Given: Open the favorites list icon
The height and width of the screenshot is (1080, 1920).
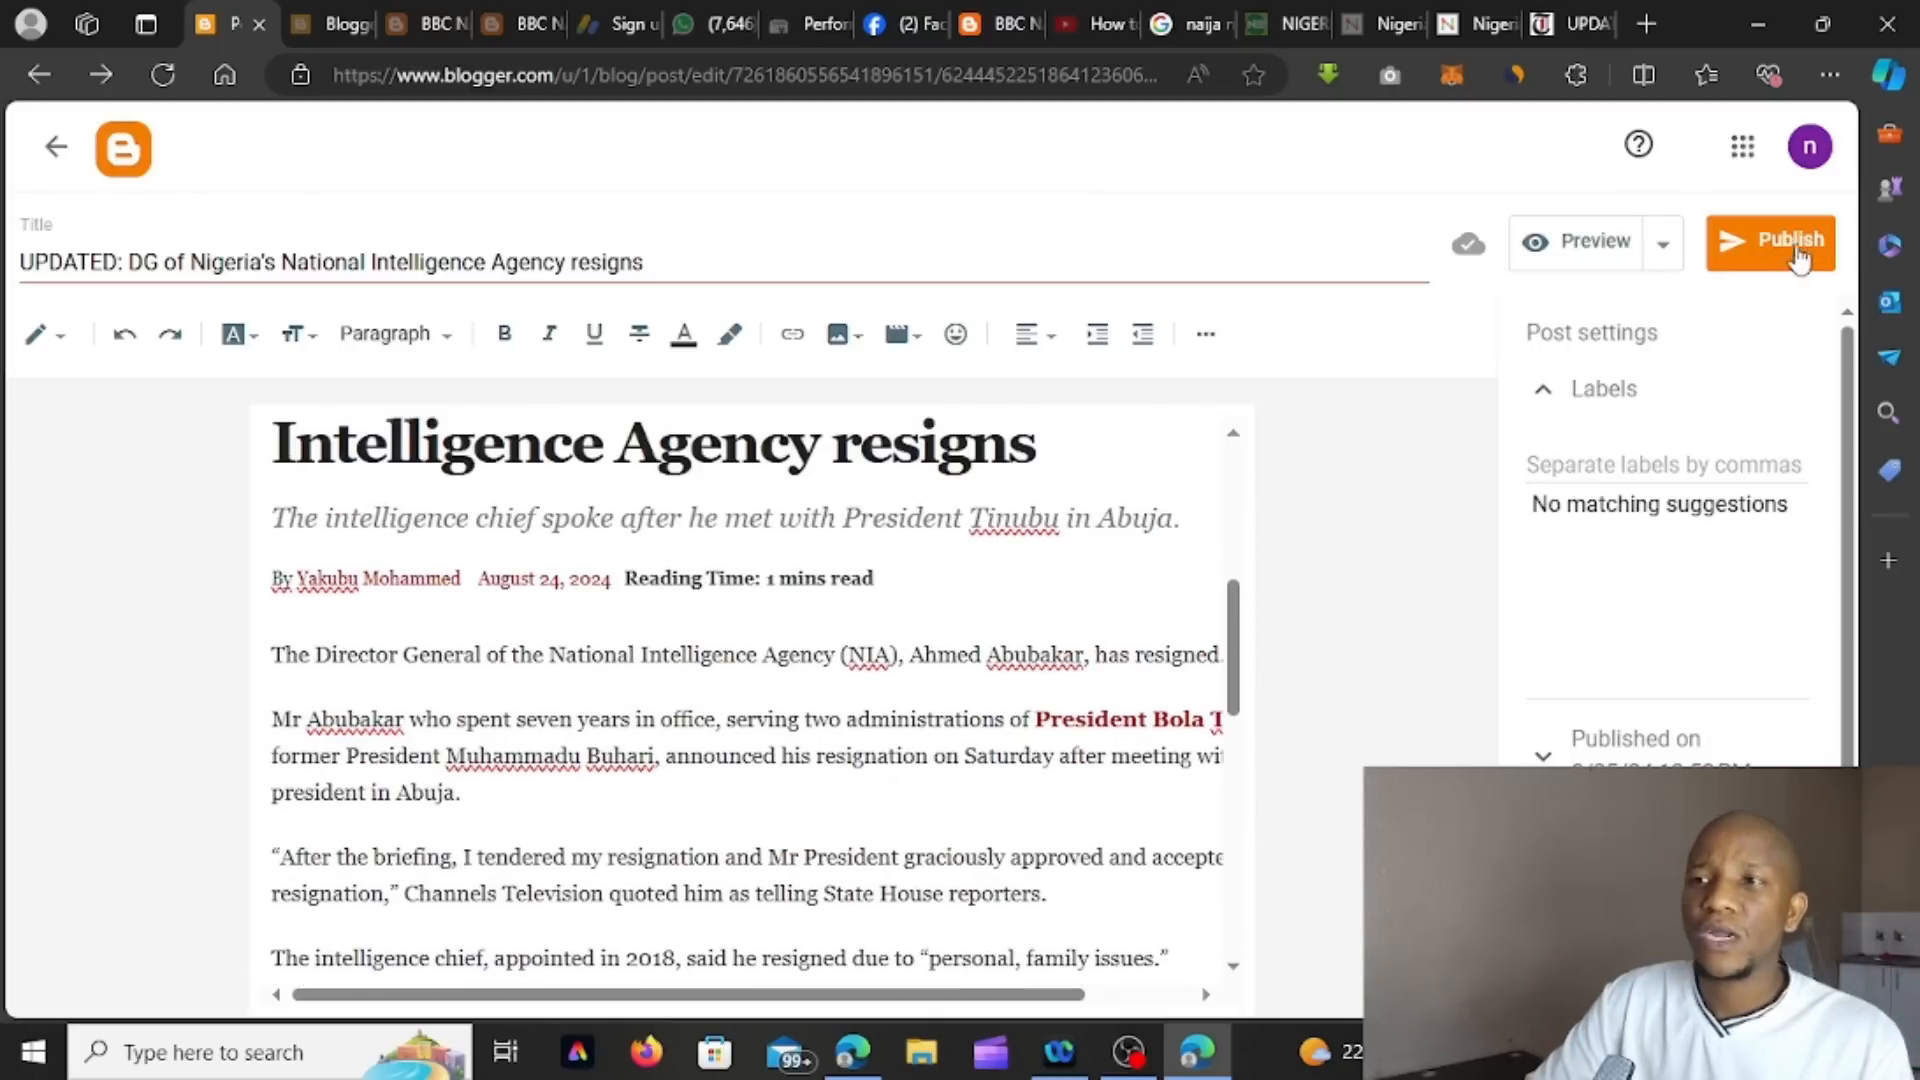Looking at the screenshot, I should click(x=1706, y=75).
